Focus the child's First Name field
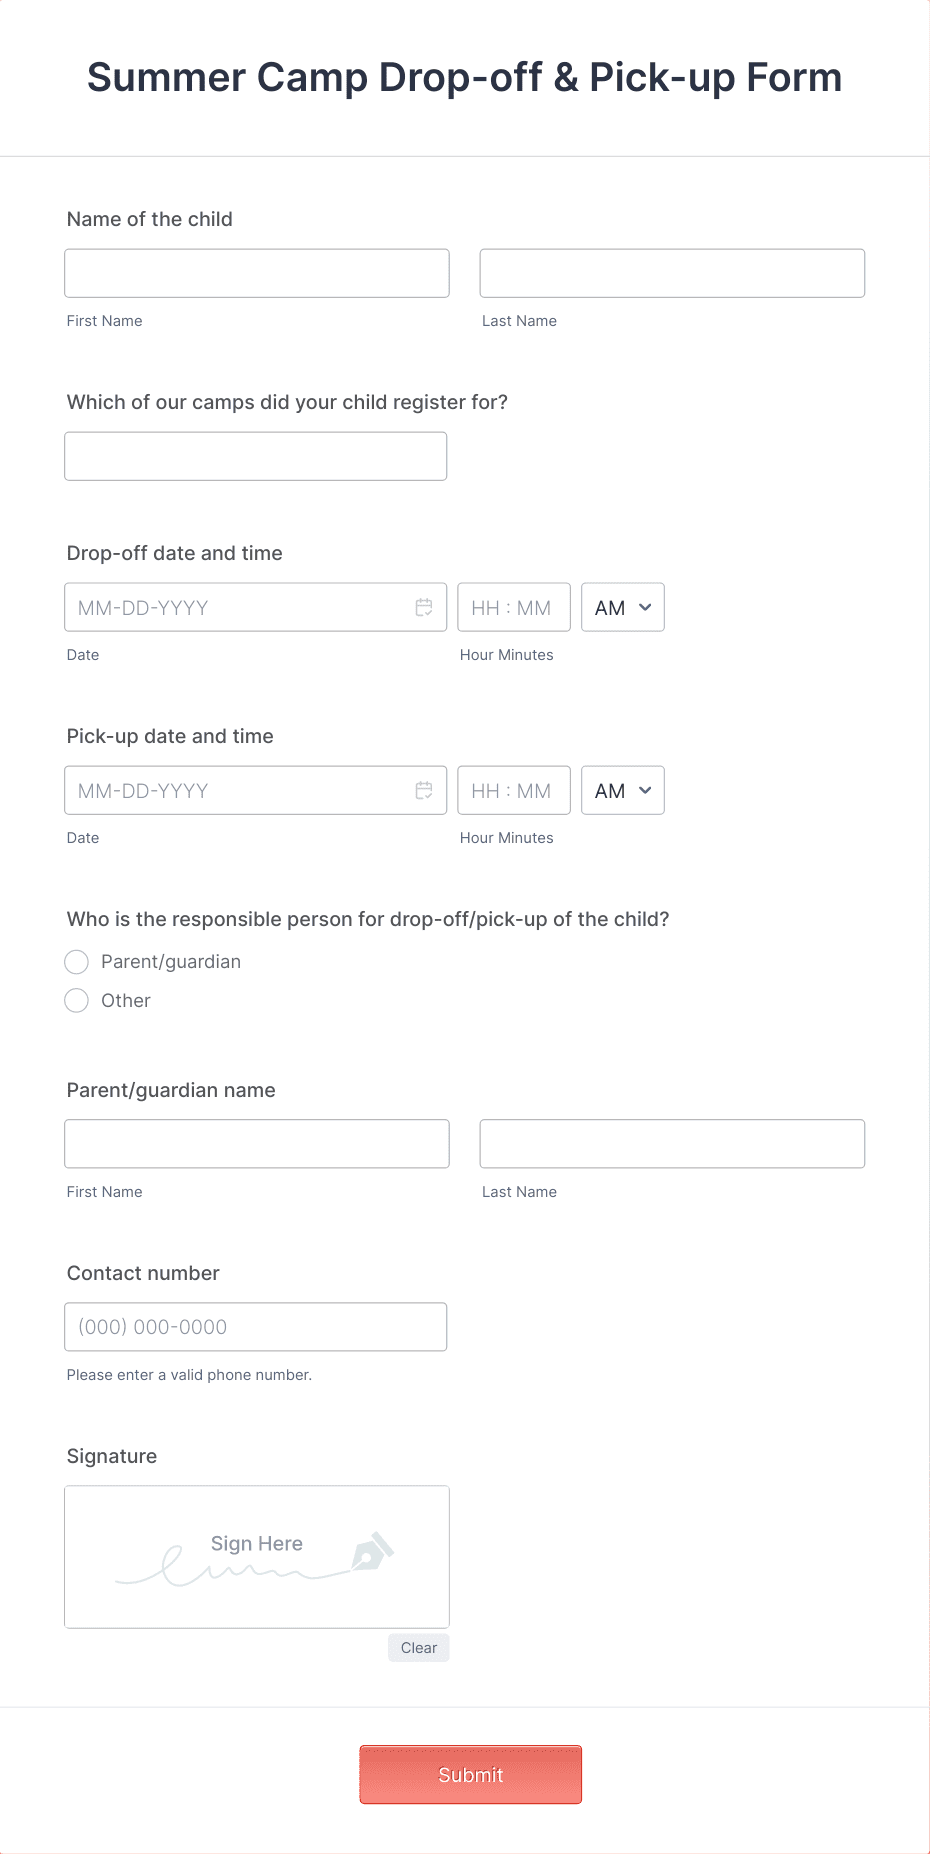The image size is (930, 1854). click(x=257, y=273)
